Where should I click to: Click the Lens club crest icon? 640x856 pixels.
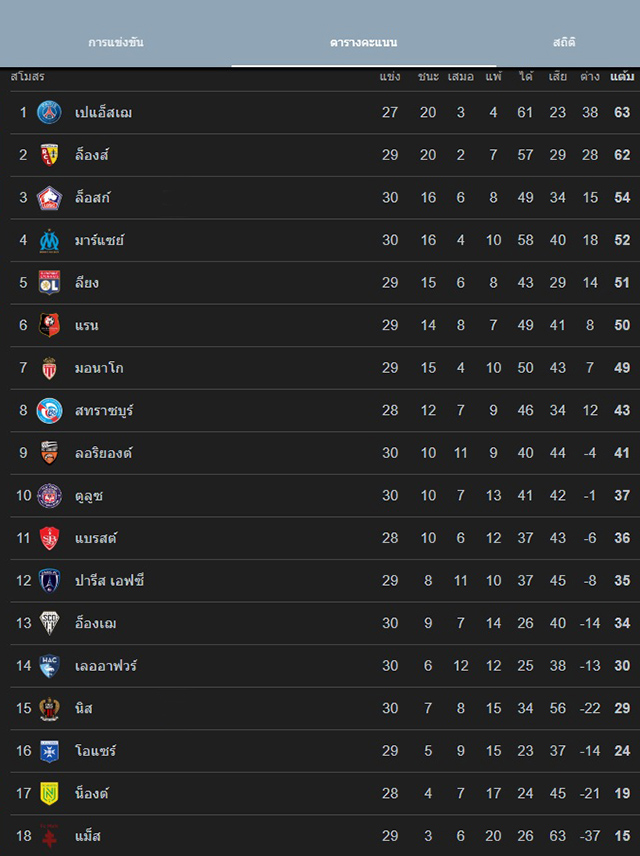(49, 155)
